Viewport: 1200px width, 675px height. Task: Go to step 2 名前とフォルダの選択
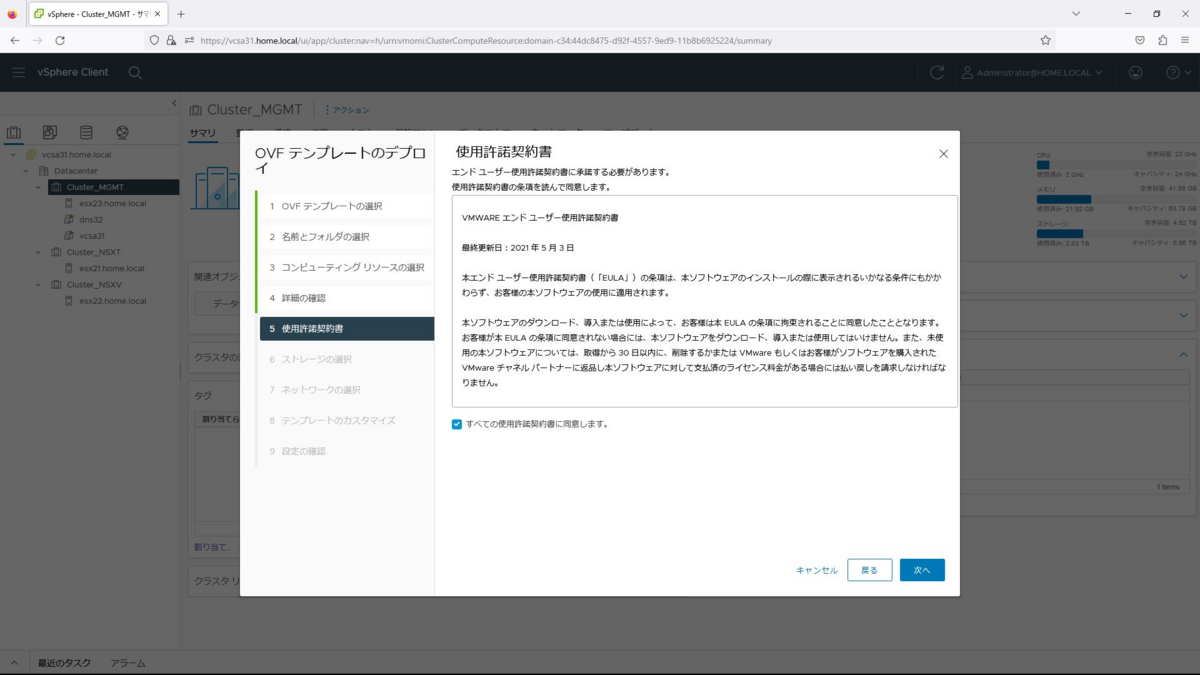(345, 237)
